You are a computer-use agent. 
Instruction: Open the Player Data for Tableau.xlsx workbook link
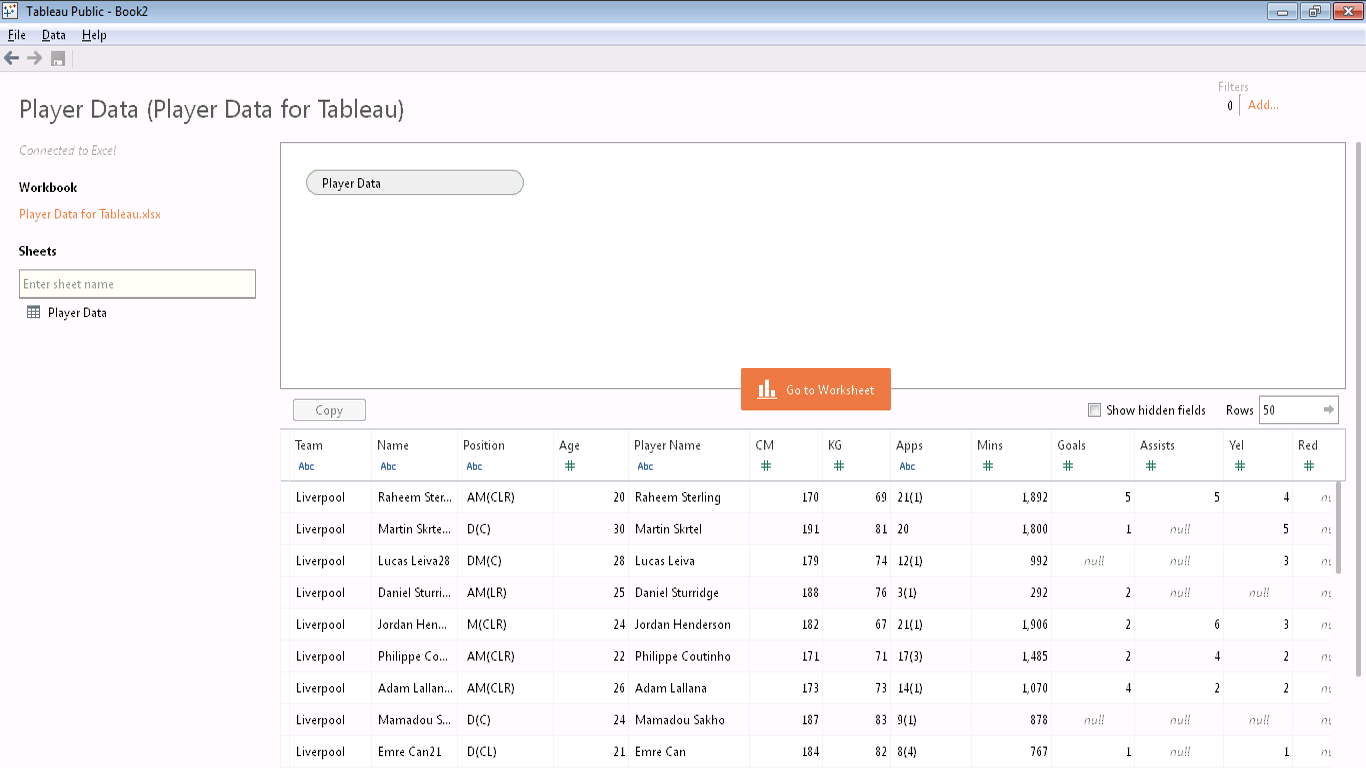(x=90, y=214)
